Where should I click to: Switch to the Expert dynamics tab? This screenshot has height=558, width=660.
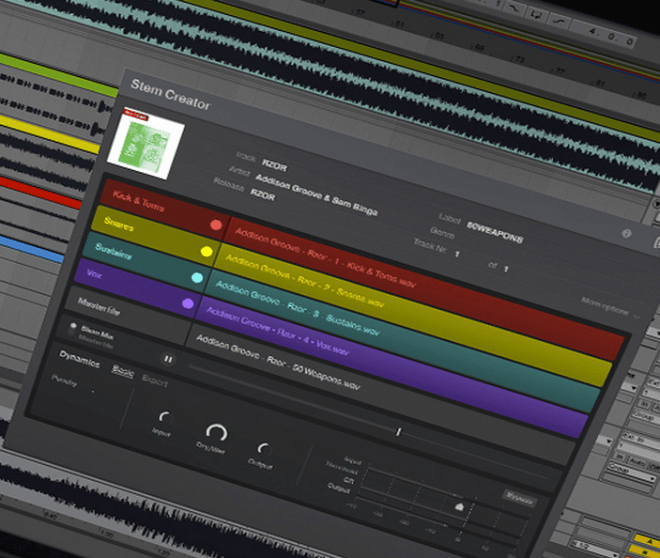(155, 380)
